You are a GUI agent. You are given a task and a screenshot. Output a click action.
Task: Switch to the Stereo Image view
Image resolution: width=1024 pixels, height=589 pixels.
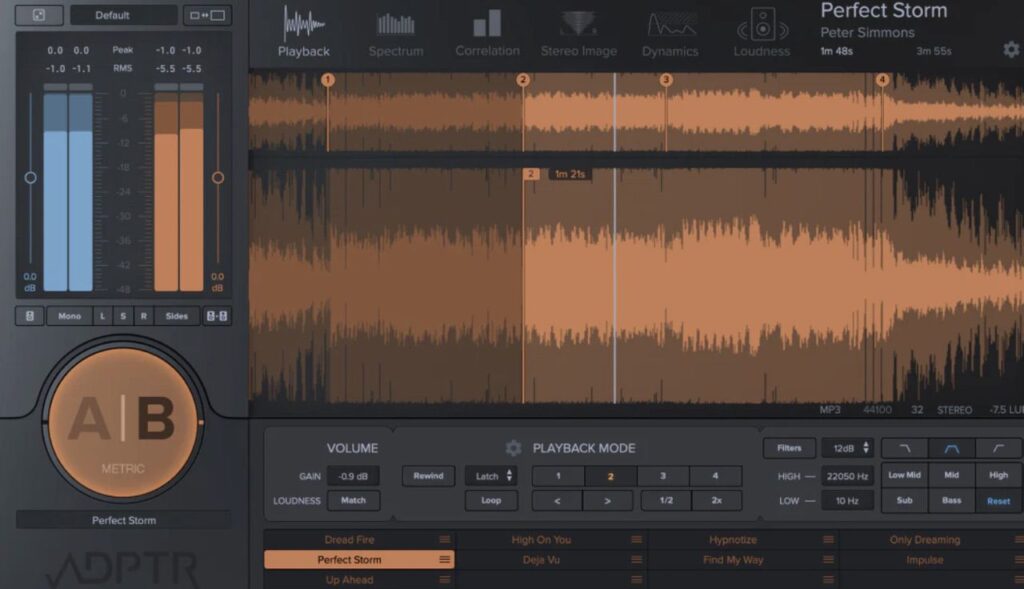coord(580,33)
